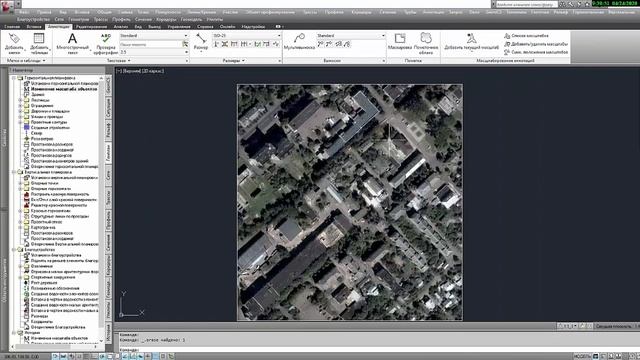Click the UCS axis icon in viewport
640x360 pixels.
pos(131,304)
